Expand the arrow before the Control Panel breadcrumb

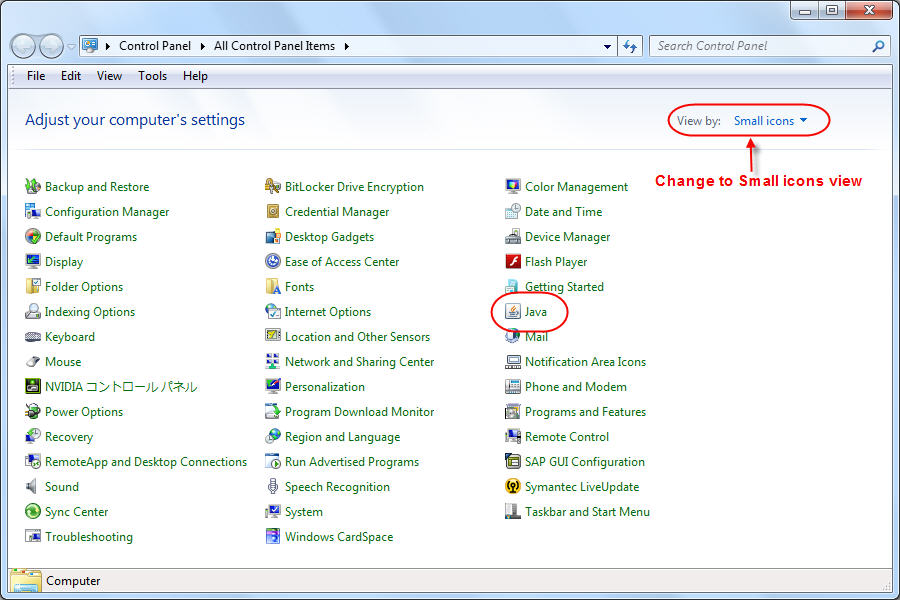coord(107,46)
